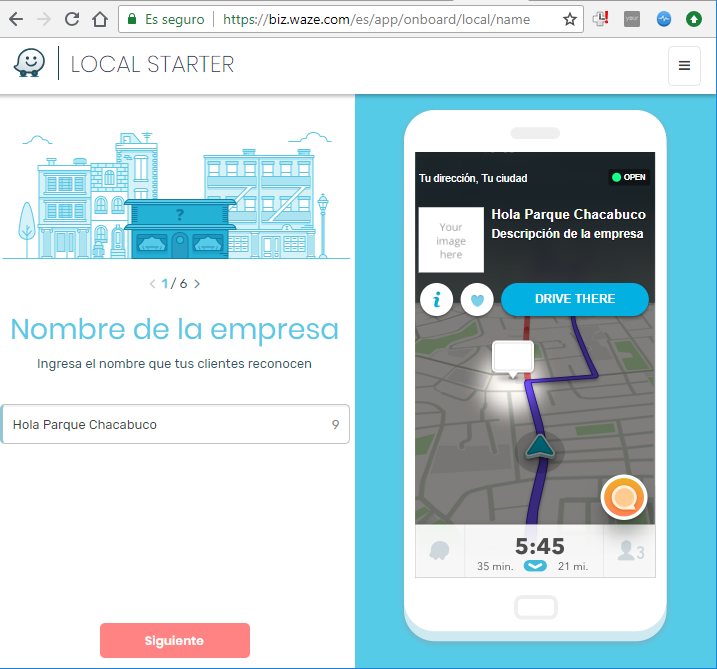The image size is (717, 669).
Task: Click the heart favorite button in preview
Action: [477, 300]
